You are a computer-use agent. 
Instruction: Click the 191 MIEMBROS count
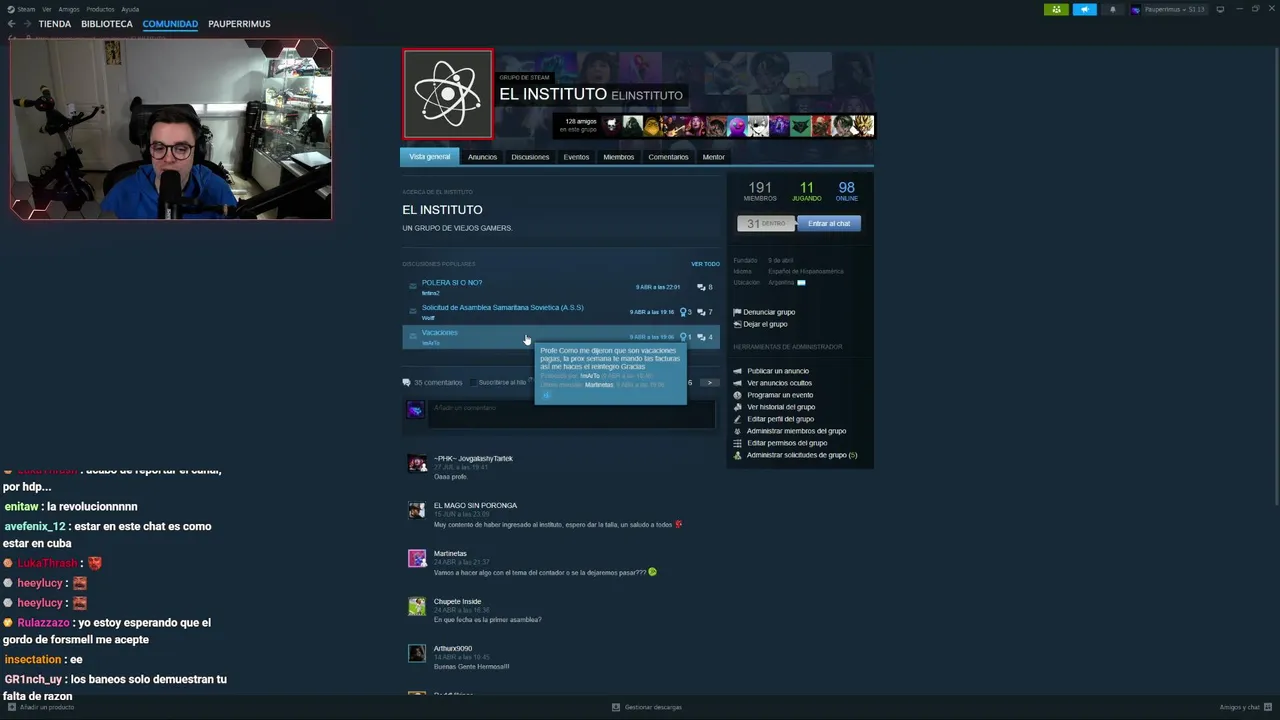tap(760, 190)
